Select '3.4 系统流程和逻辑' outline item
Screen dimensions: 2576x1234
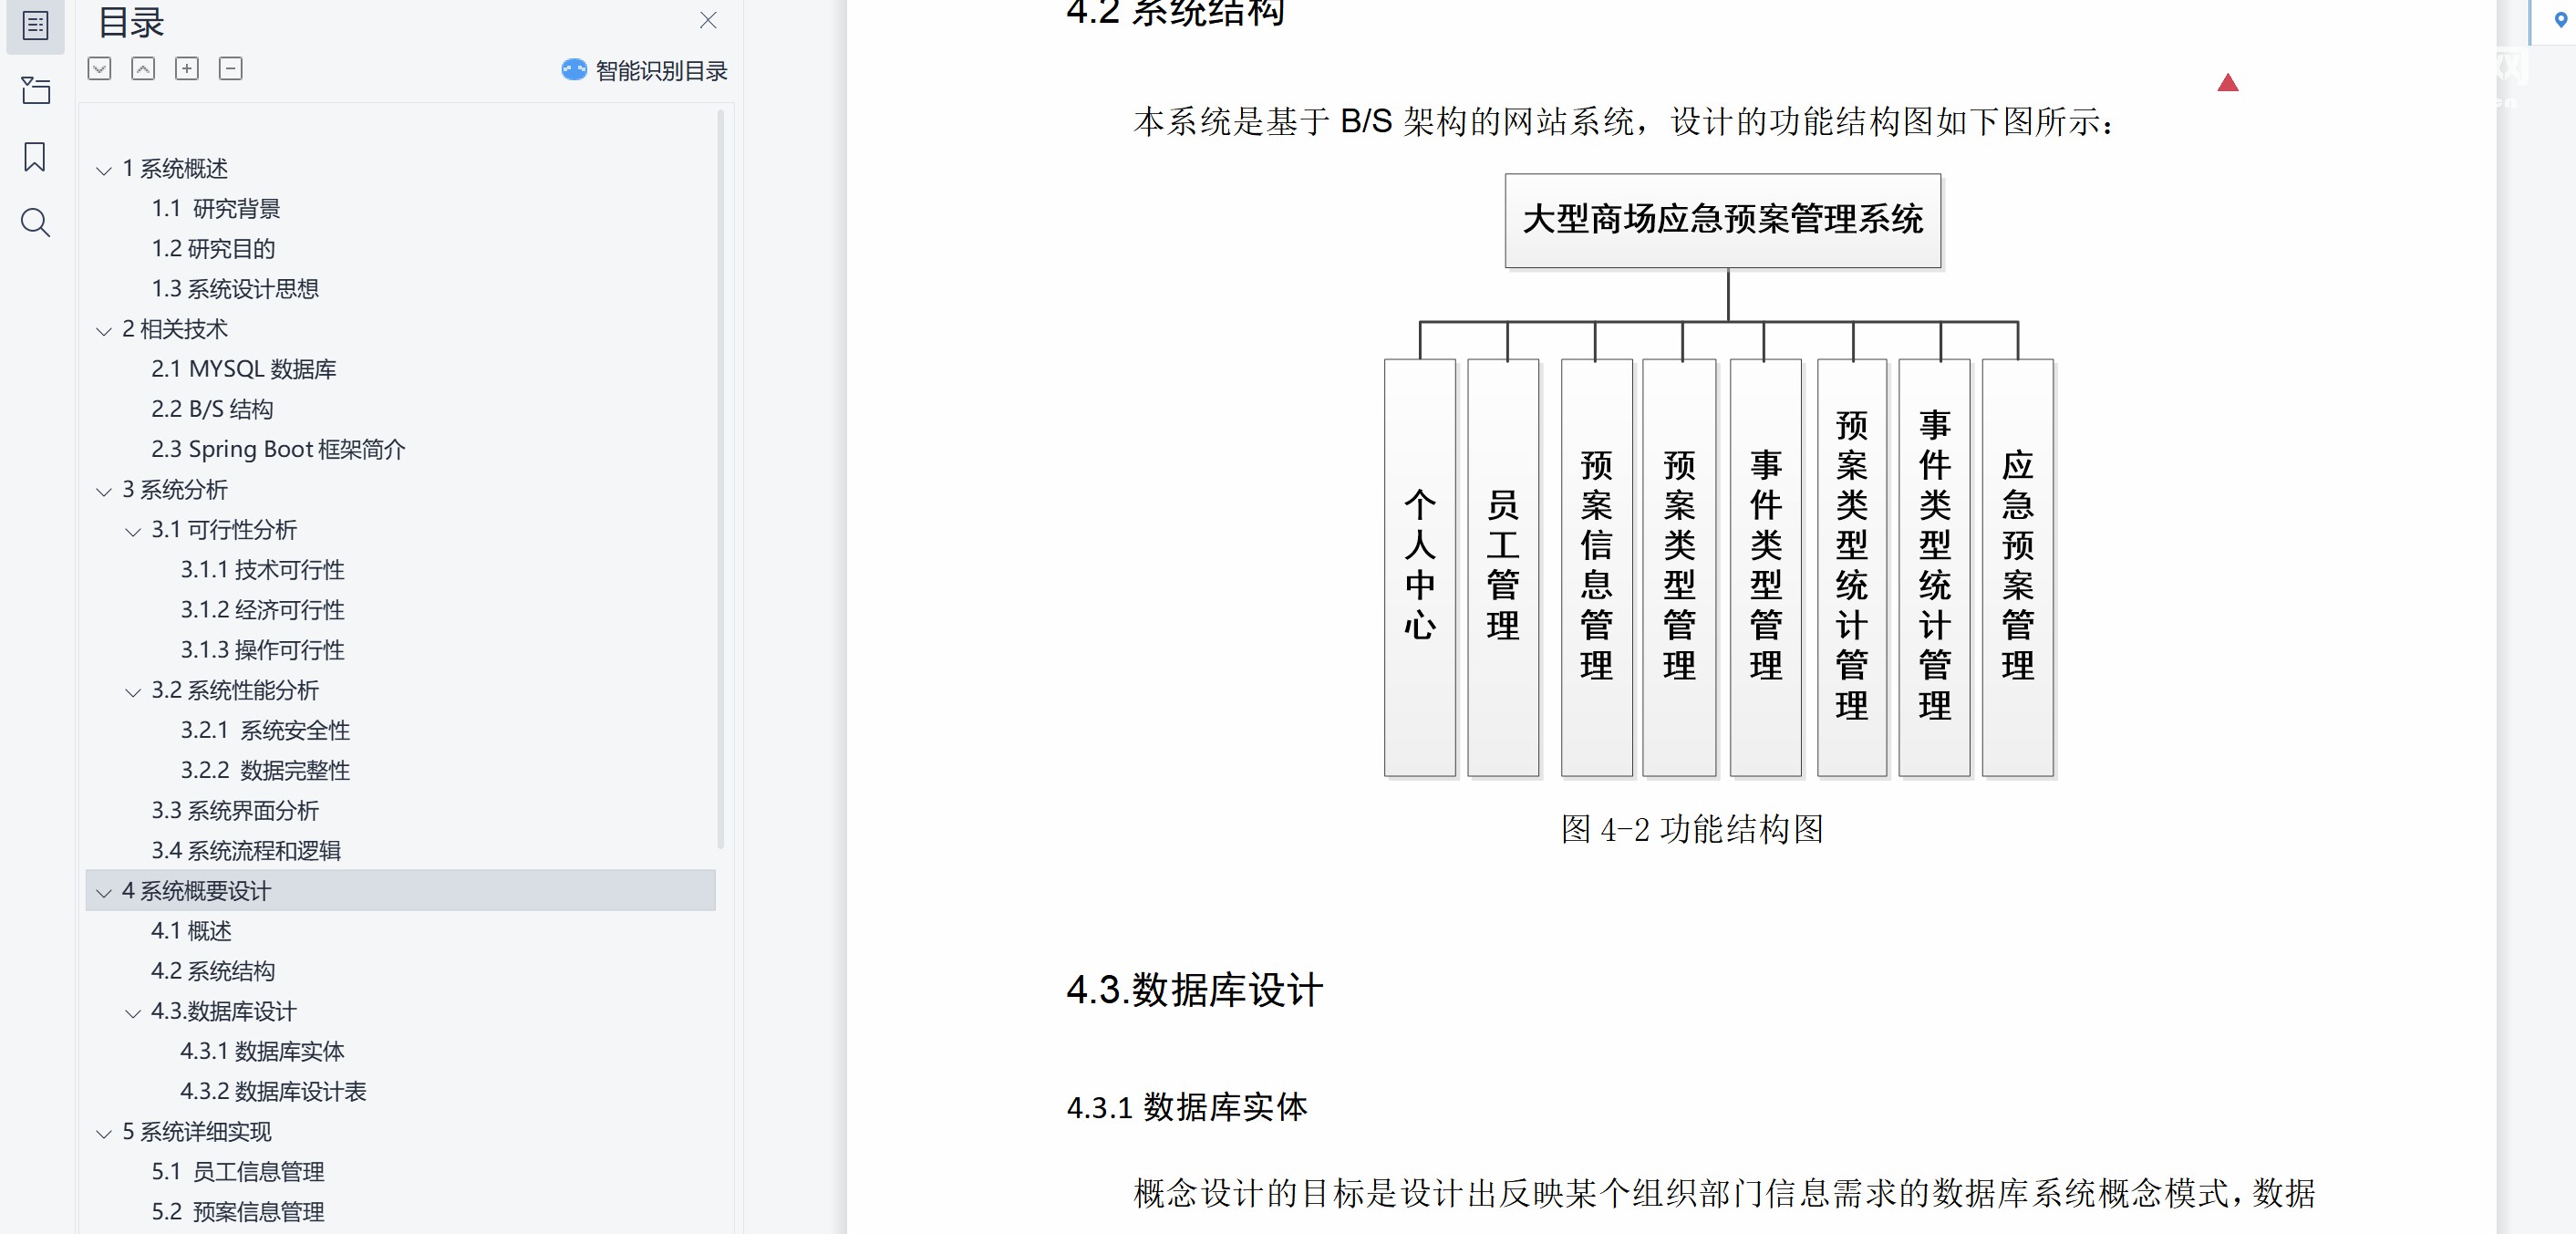[246, 851]
